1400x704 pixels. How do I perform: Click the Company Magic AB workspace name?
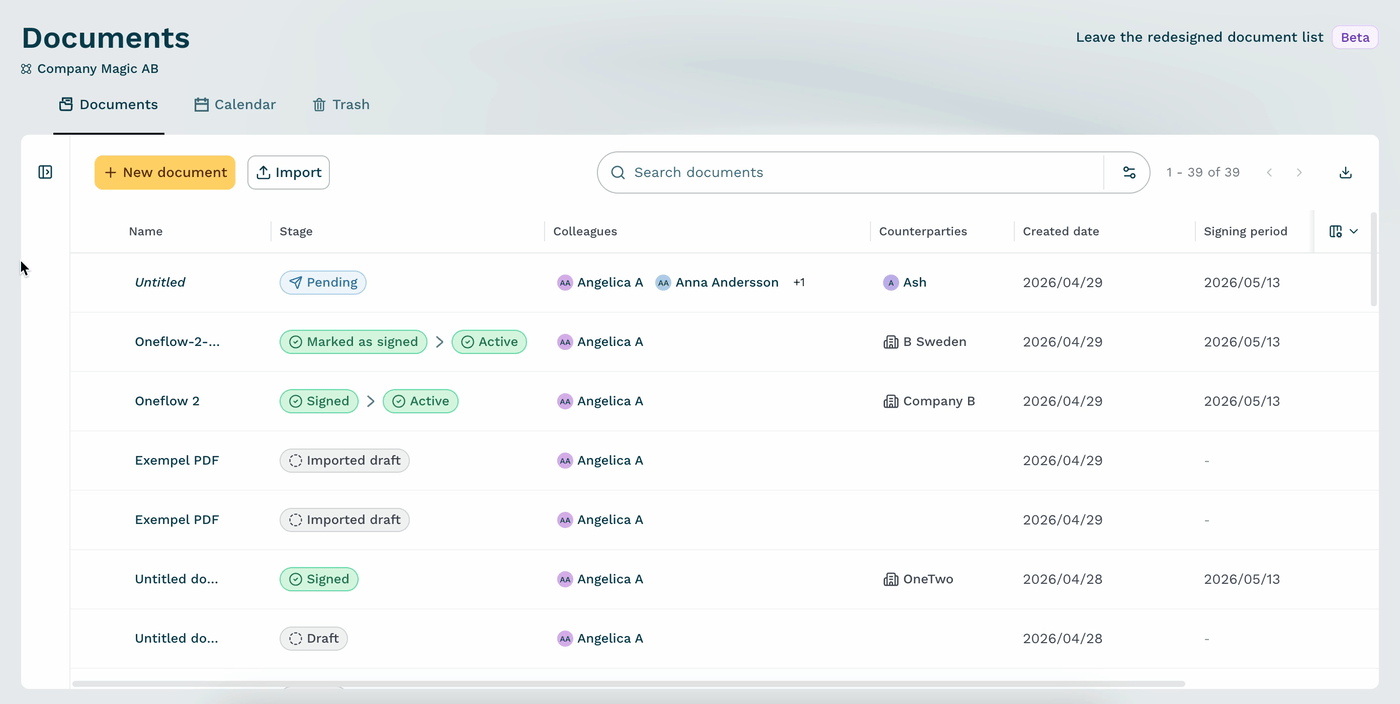(98, 69)
